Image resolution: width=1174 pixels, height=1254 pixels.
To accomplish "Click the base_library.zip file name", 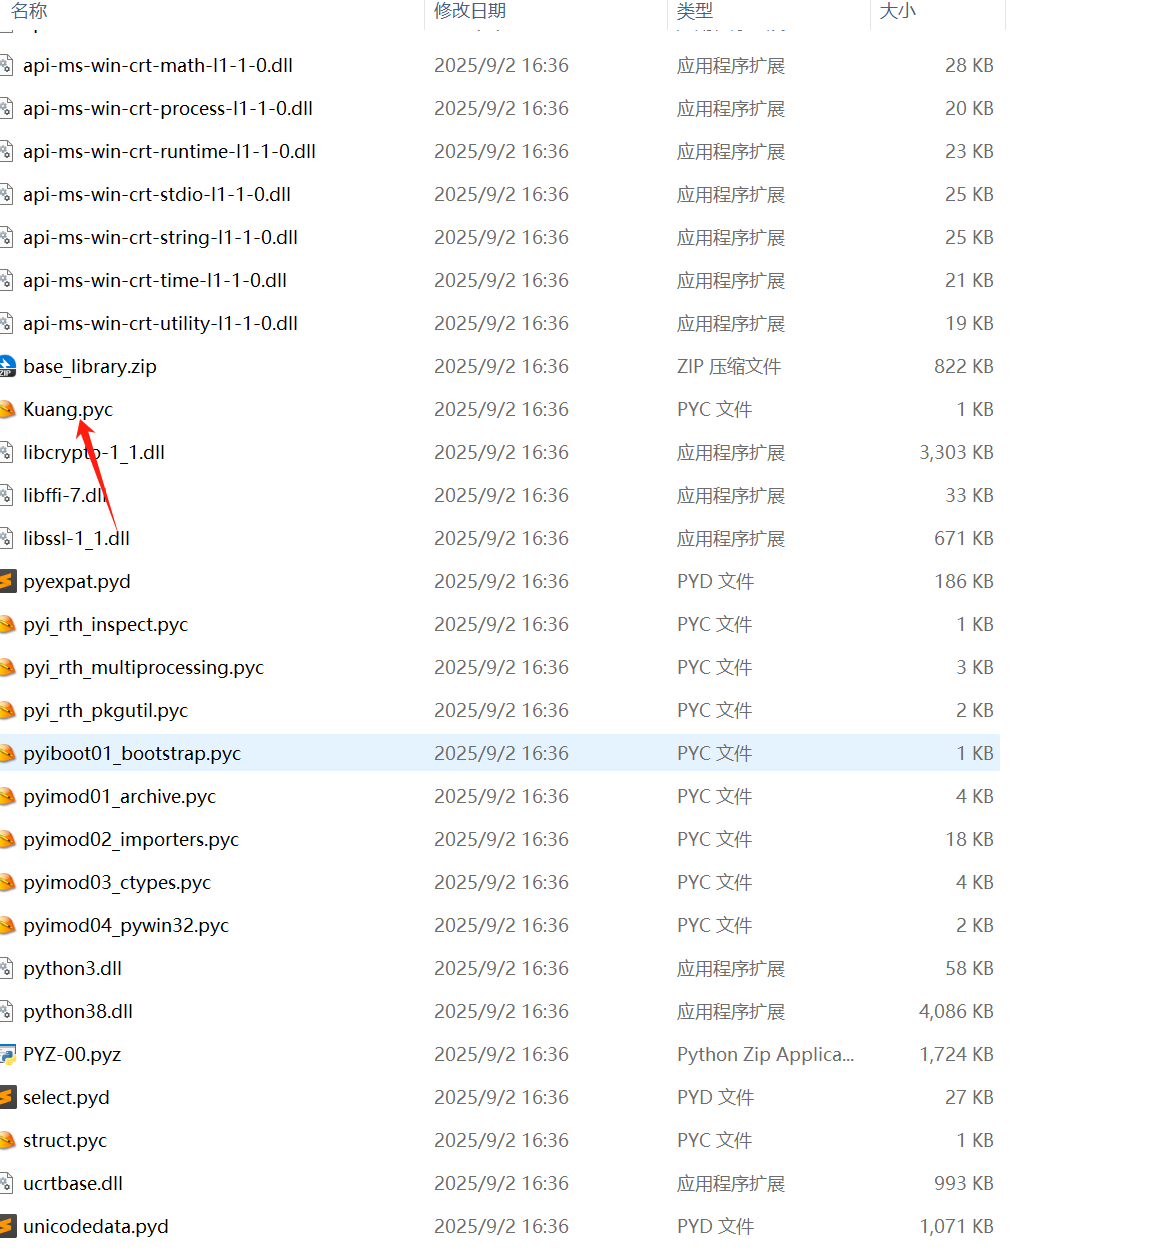I will [x=90, y=367].
